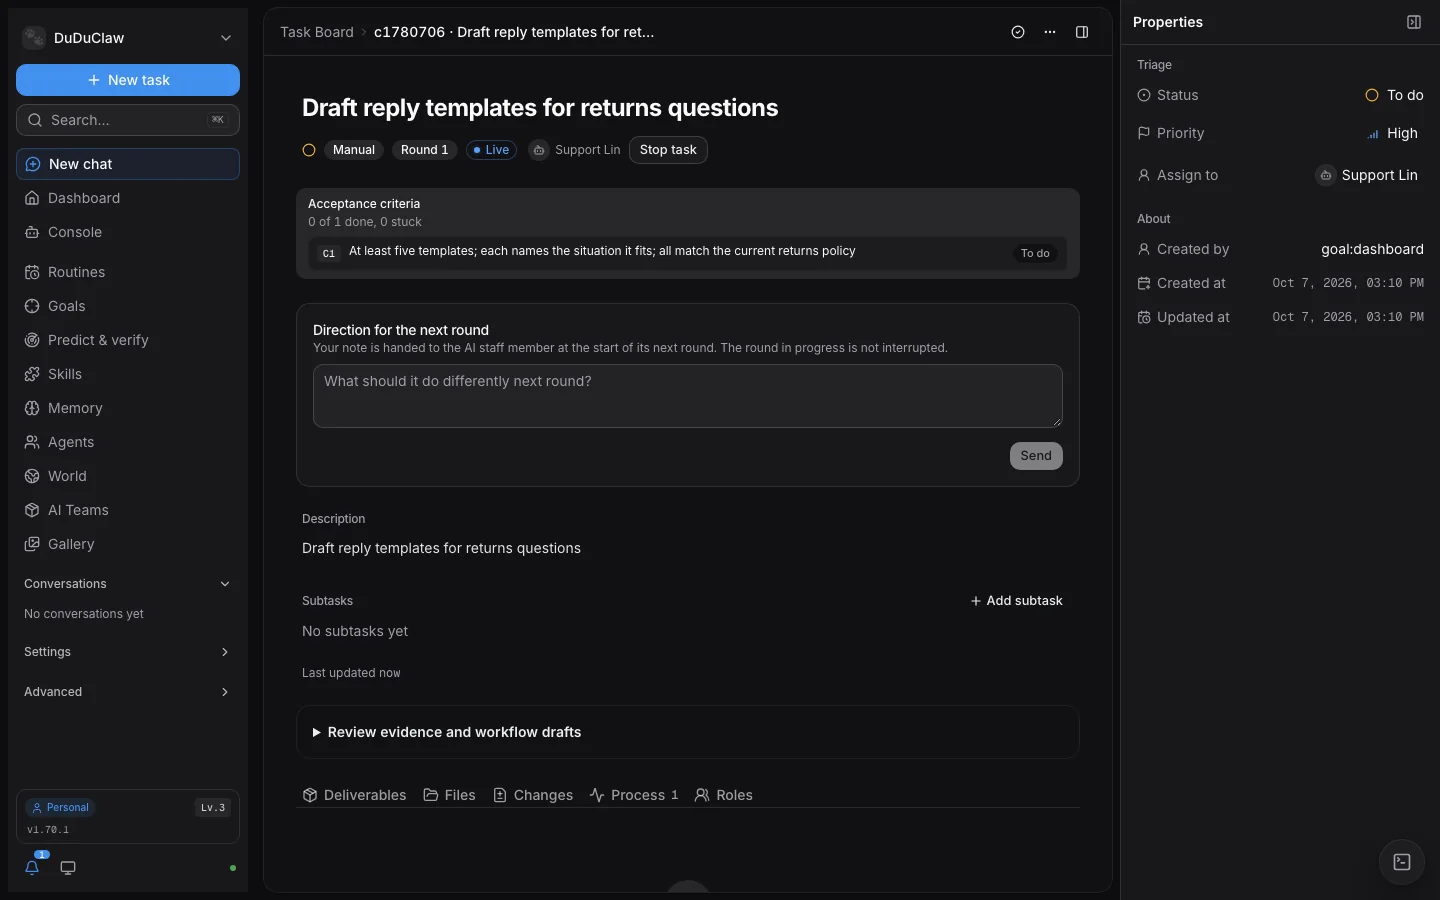The height and width of the screenshot is (900, 1440).
Task: Click the New task button
Action: click(x=128, y=80)
